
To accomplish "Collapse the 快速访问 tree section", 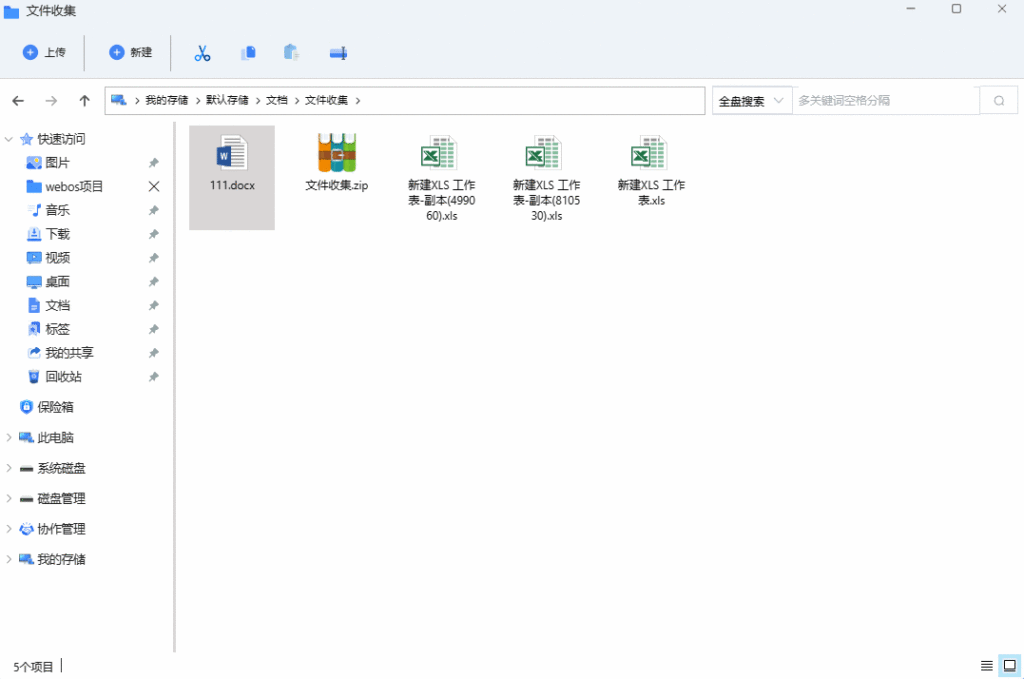I will pyautogui.click(x=9, y=139).
